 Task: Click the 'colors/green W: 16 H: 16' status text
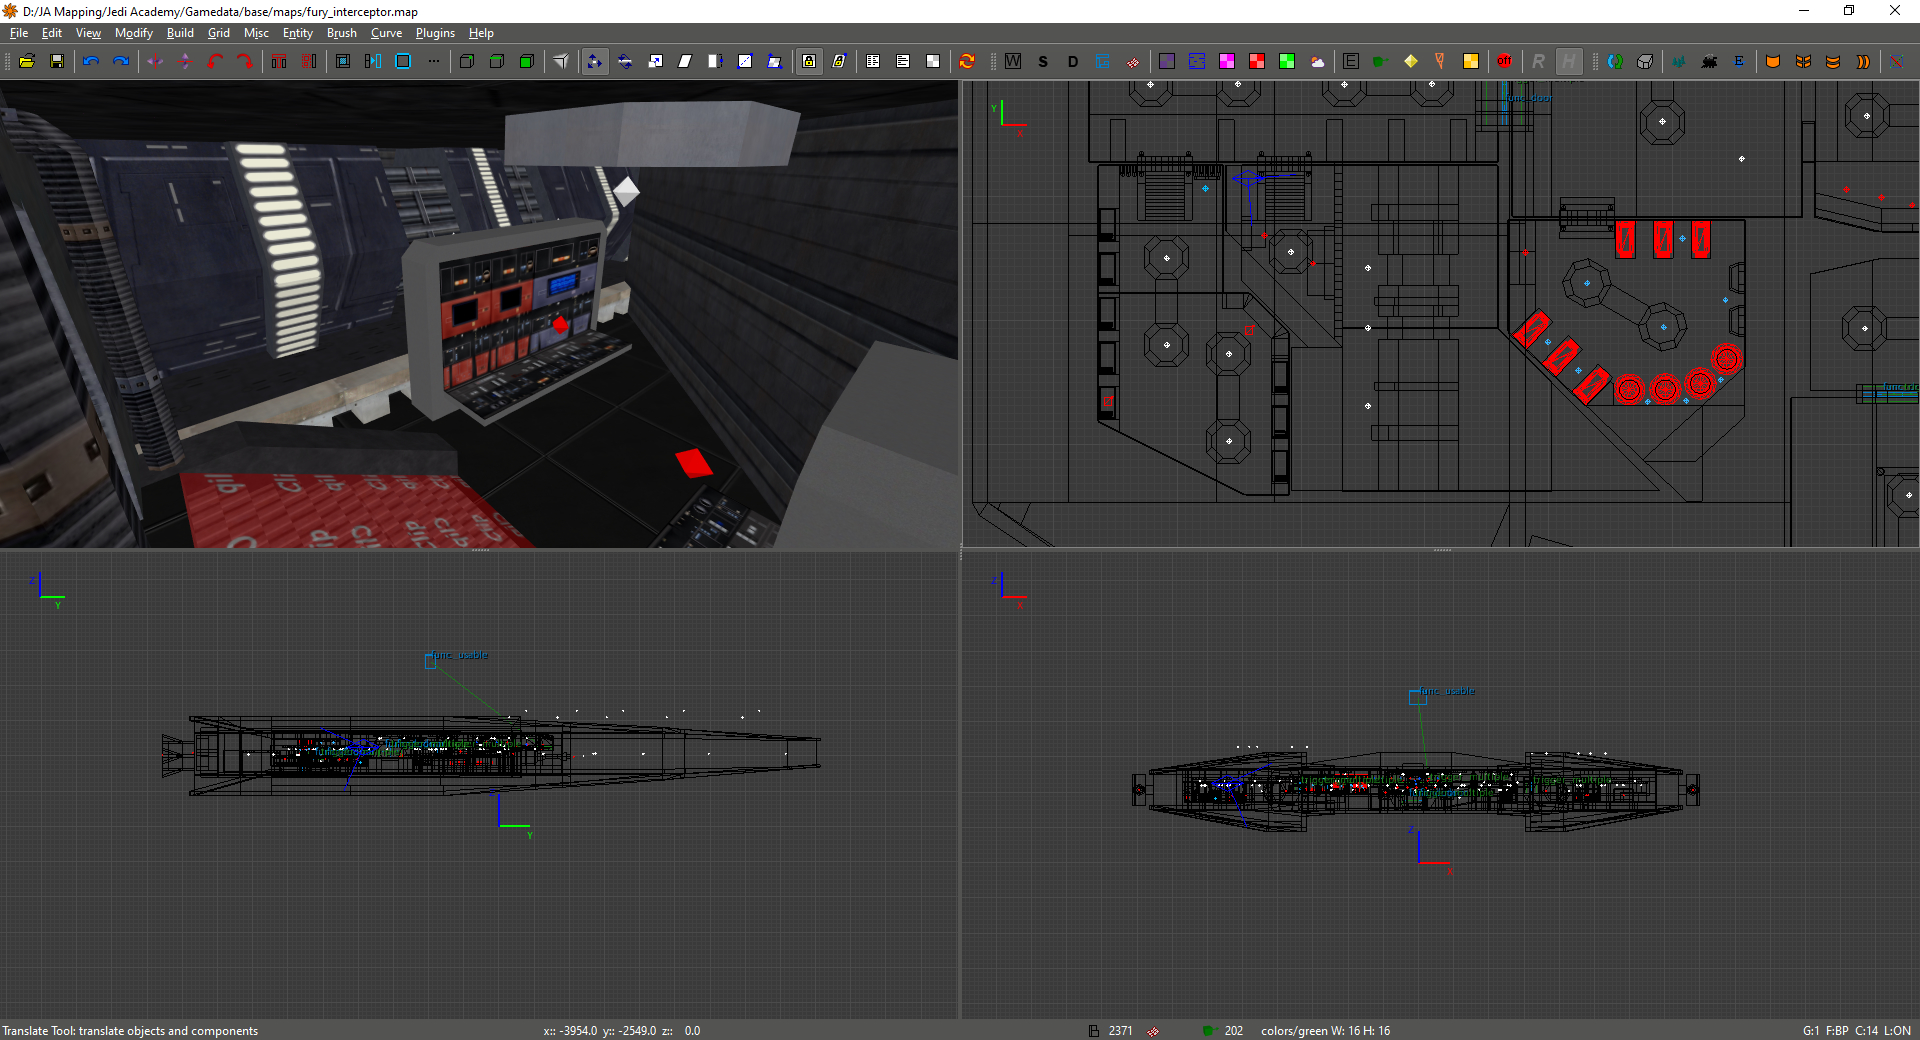[1325, 1031]
